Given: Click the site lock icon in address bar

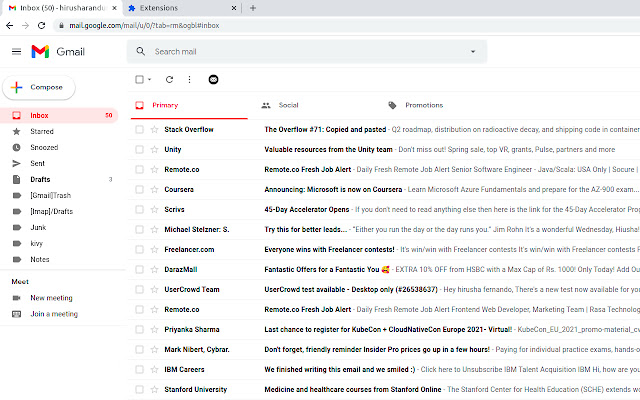Looking at the screenshot, I should (x=61, y=25).
